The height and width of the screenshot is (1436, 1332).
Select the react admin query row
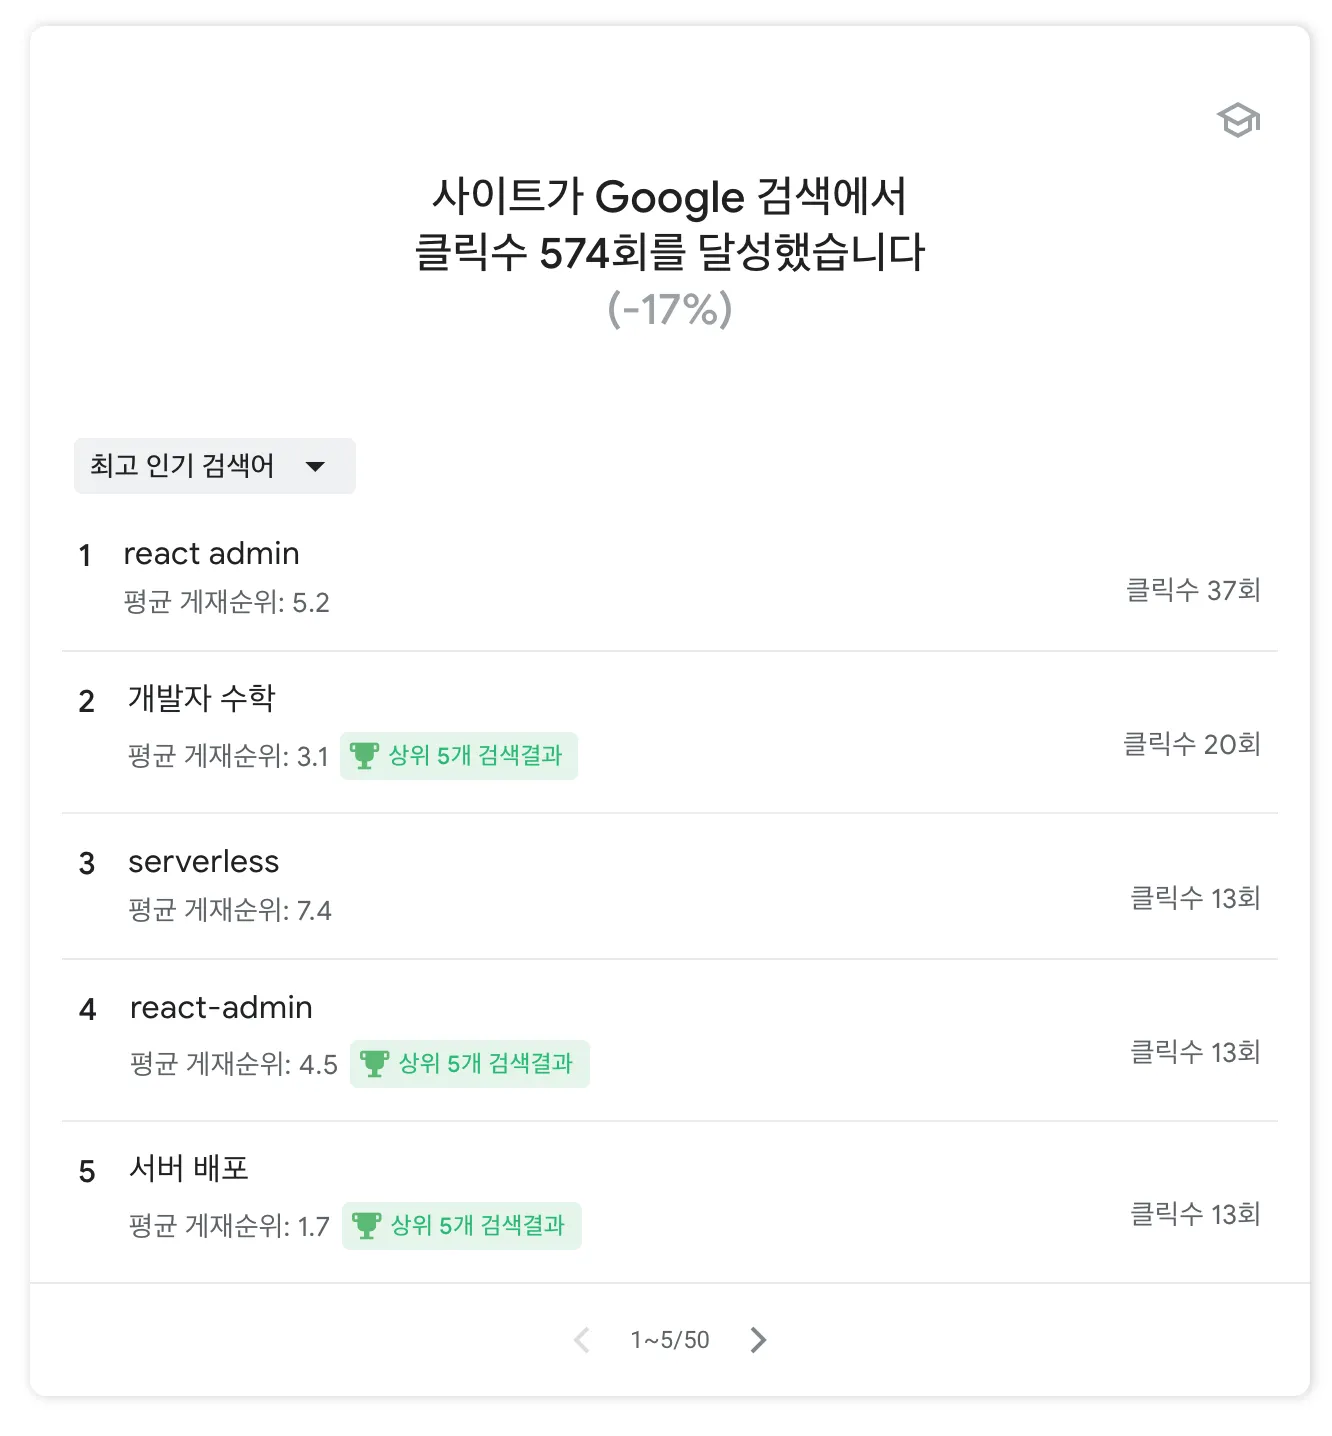coord(670,578)
